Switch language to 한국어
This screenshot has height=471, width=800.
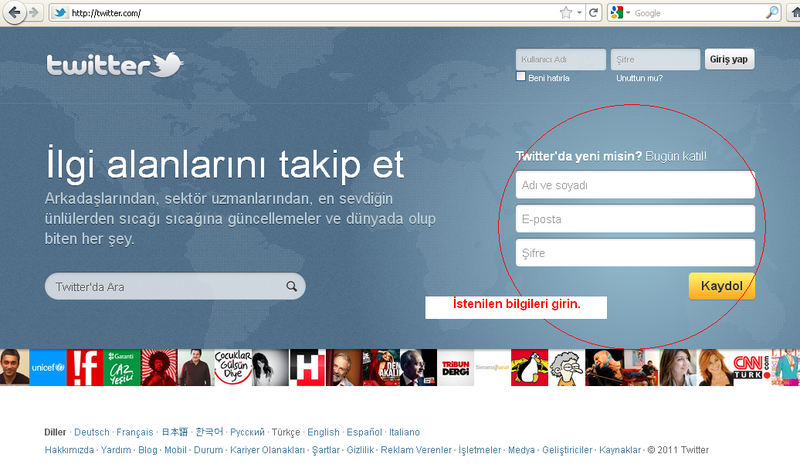click(x=209, y=432)
